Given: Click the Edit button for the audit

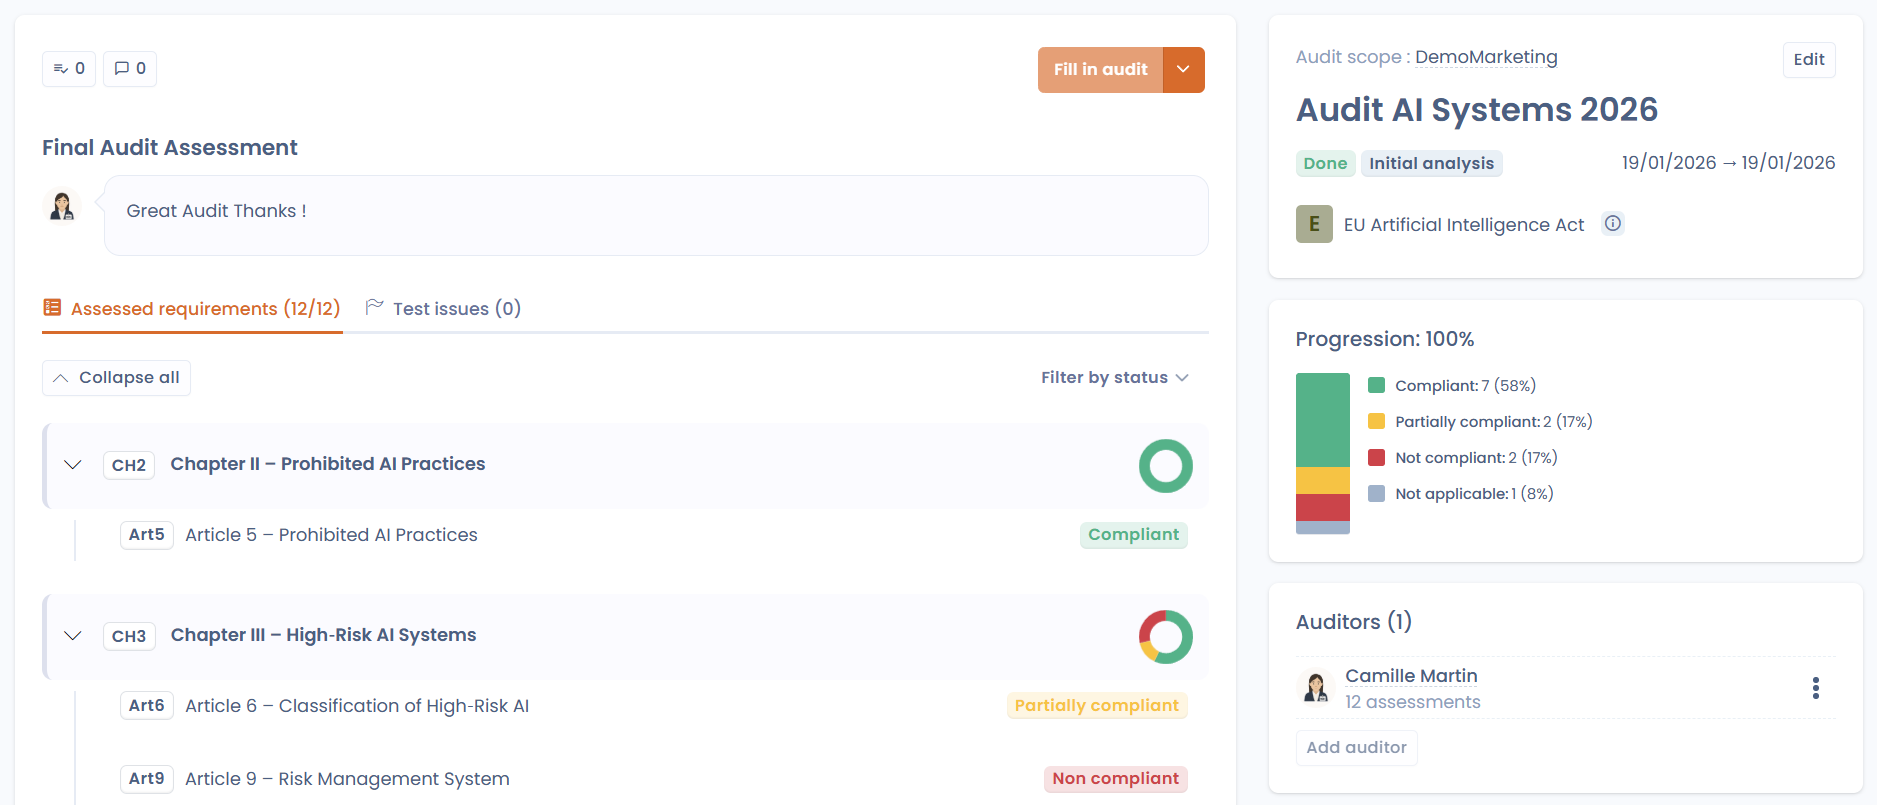Looking at the screenshot, I should point(1808,60).
